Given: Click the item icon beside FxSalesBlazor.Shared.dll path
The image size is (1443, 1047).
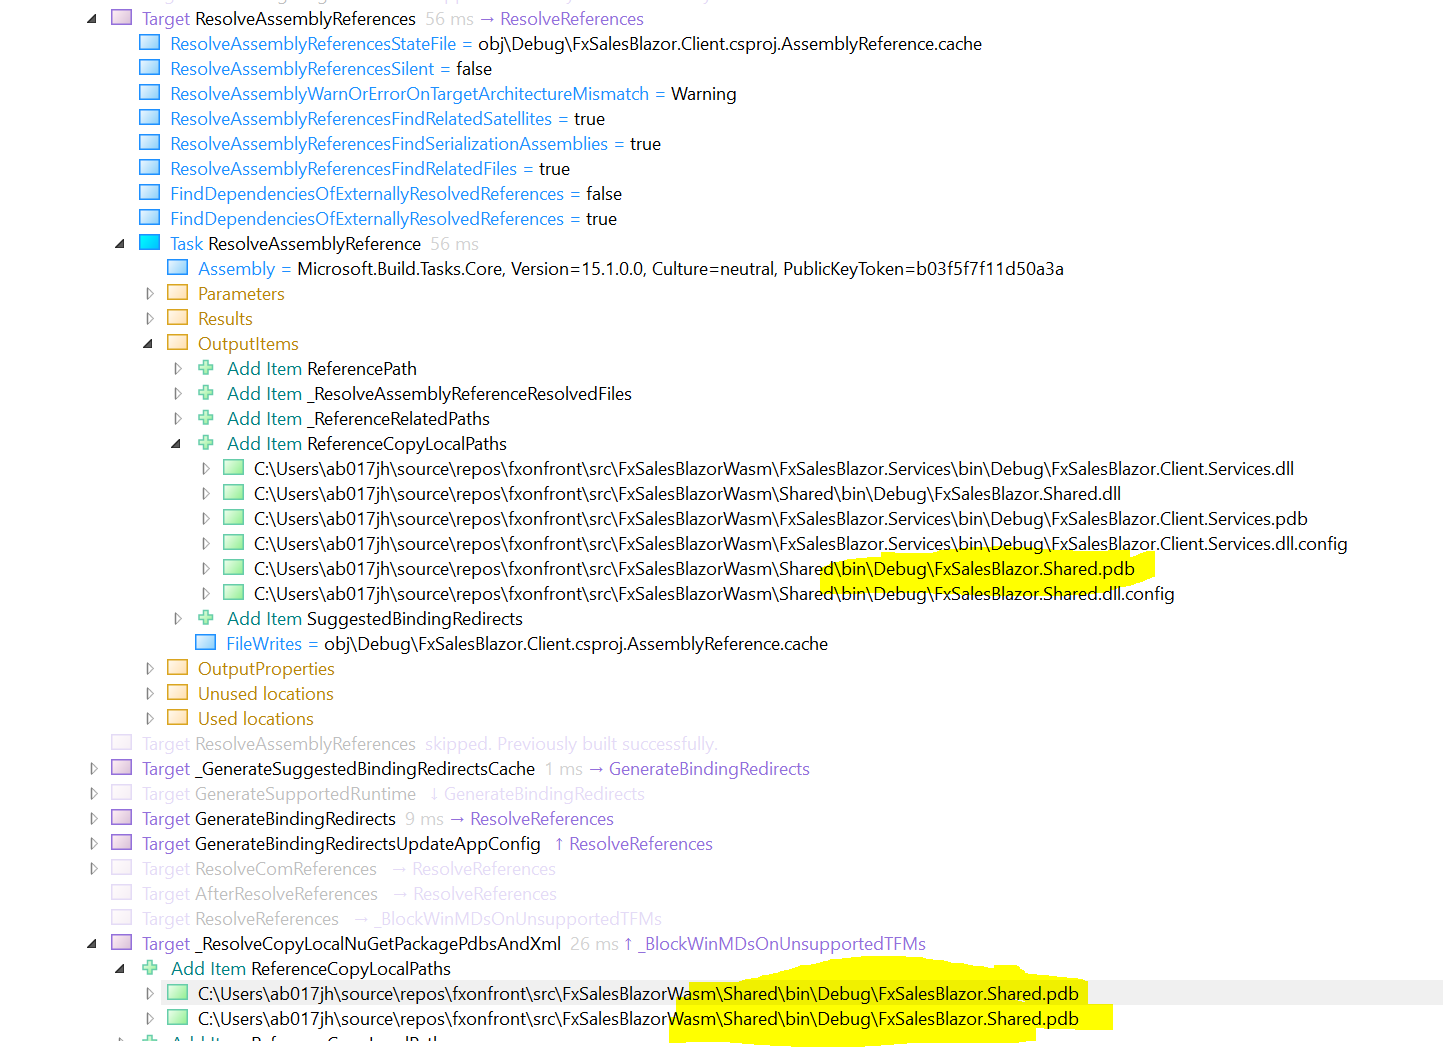Looking at the screenshot, I should pyautogui.click(x=234, y=492).
